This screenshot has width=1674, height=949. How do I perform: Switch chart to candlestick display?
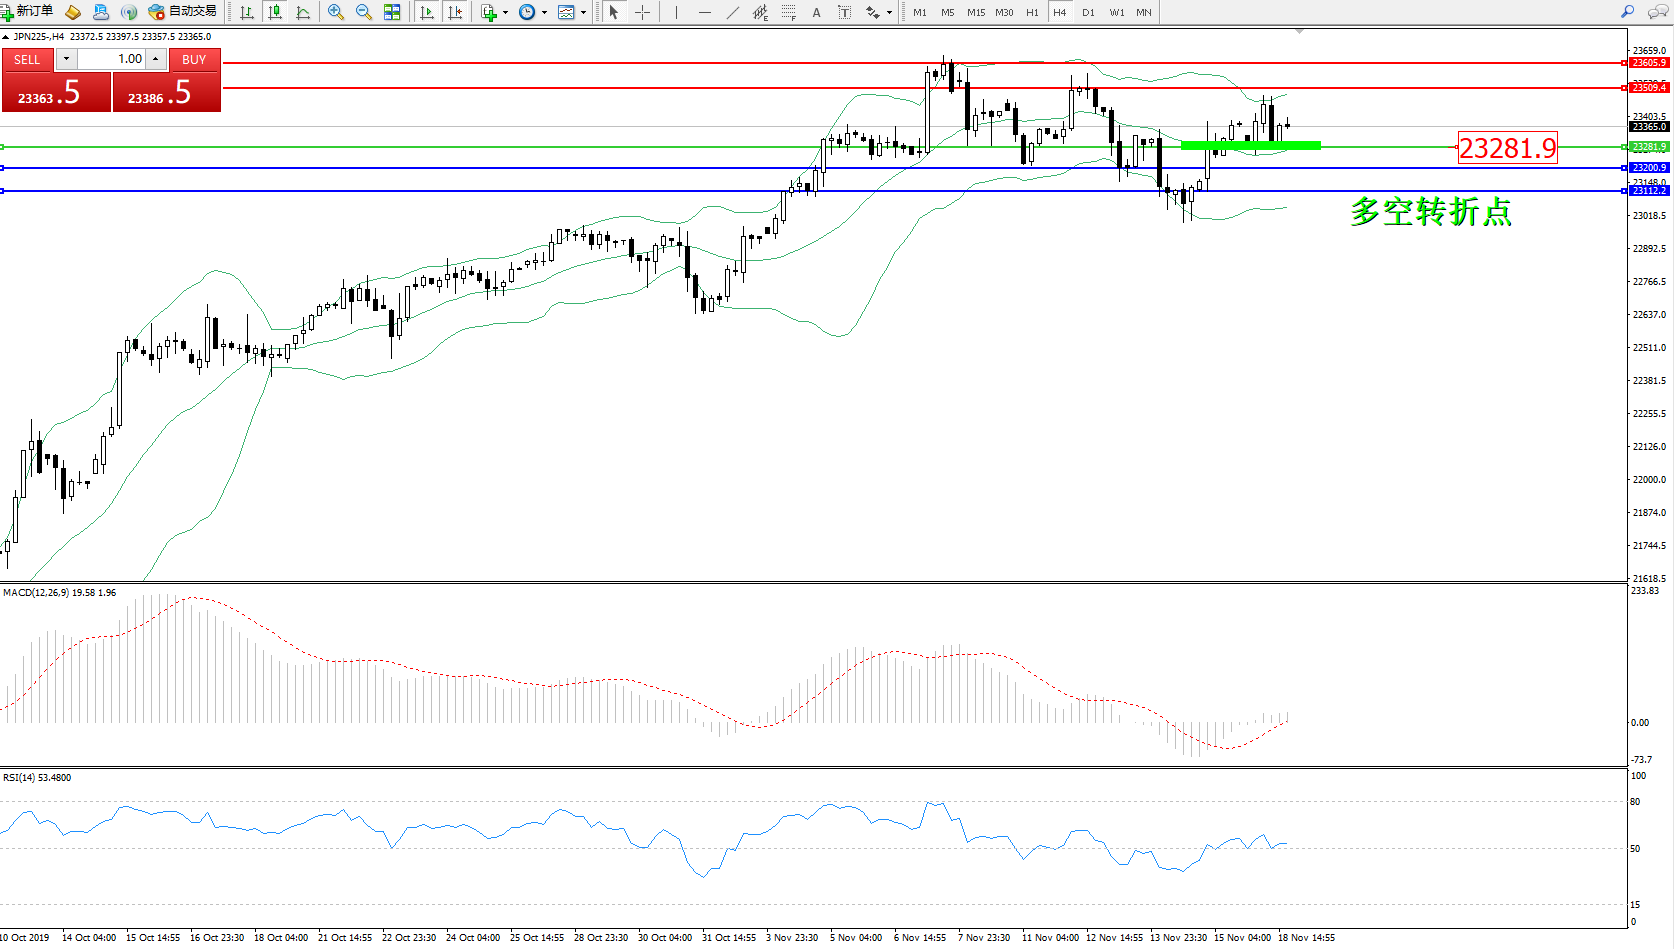(275, 12)
